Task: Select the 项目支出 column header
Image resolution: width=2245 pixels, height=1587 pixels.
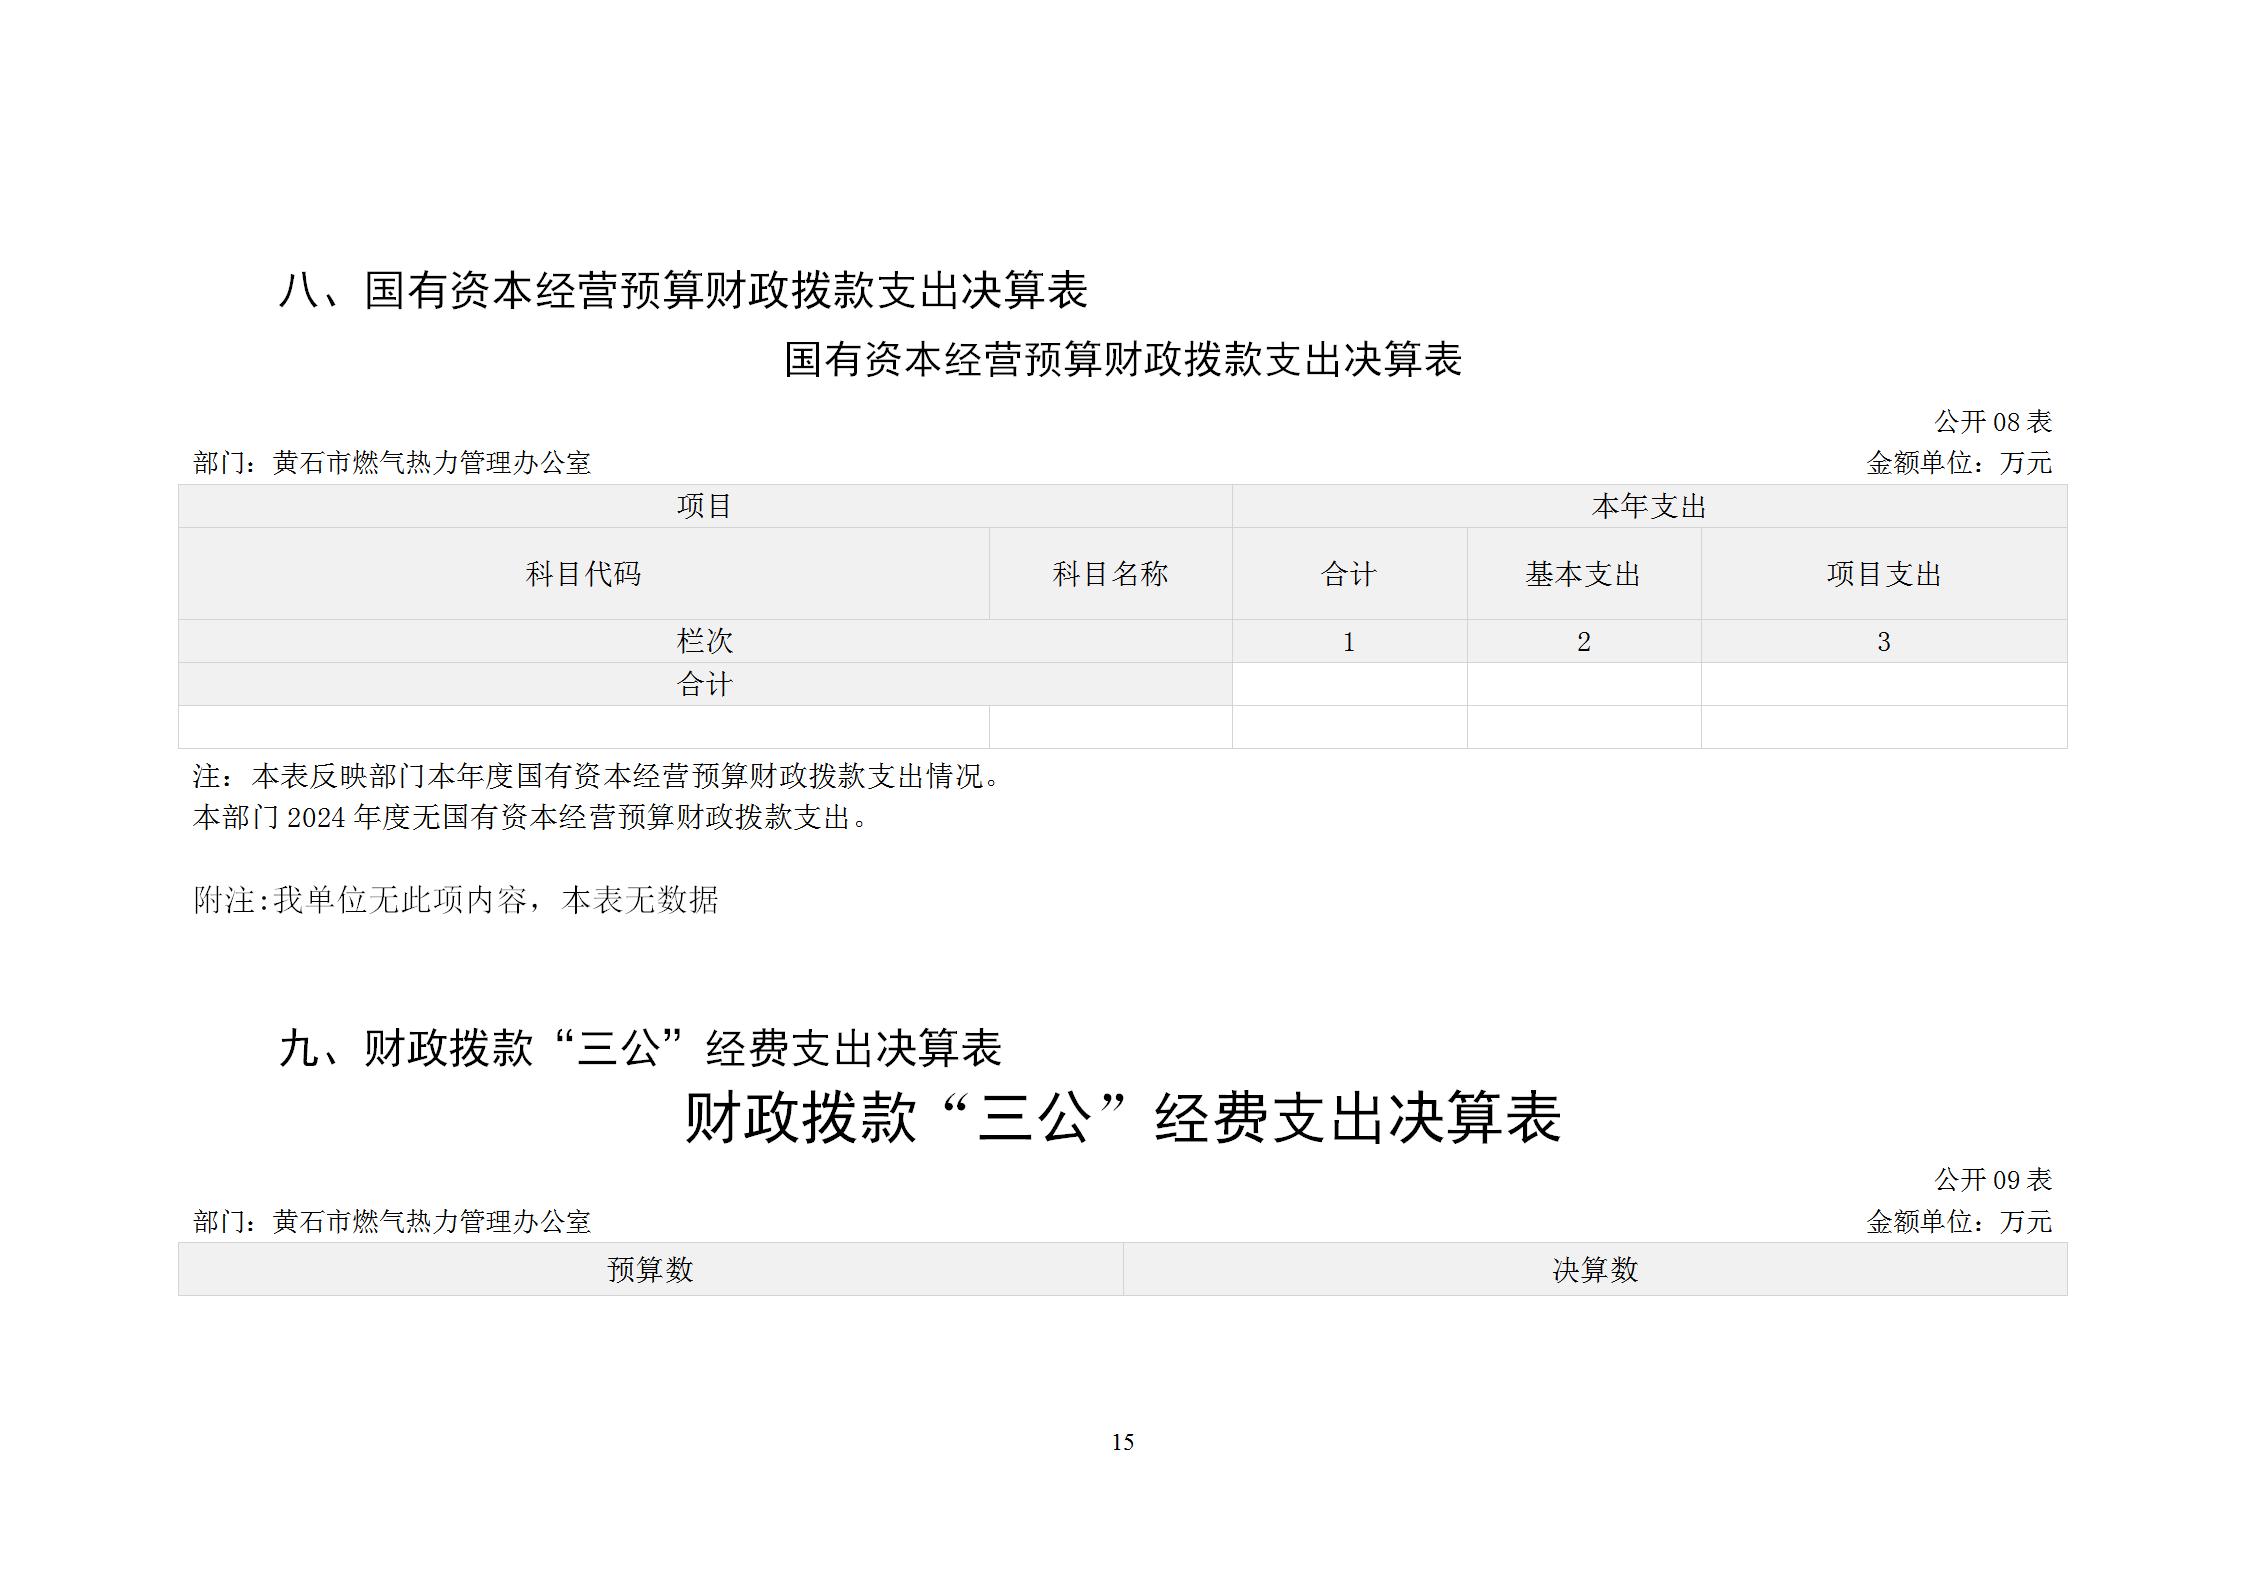Action: [x=1883, y=574]
